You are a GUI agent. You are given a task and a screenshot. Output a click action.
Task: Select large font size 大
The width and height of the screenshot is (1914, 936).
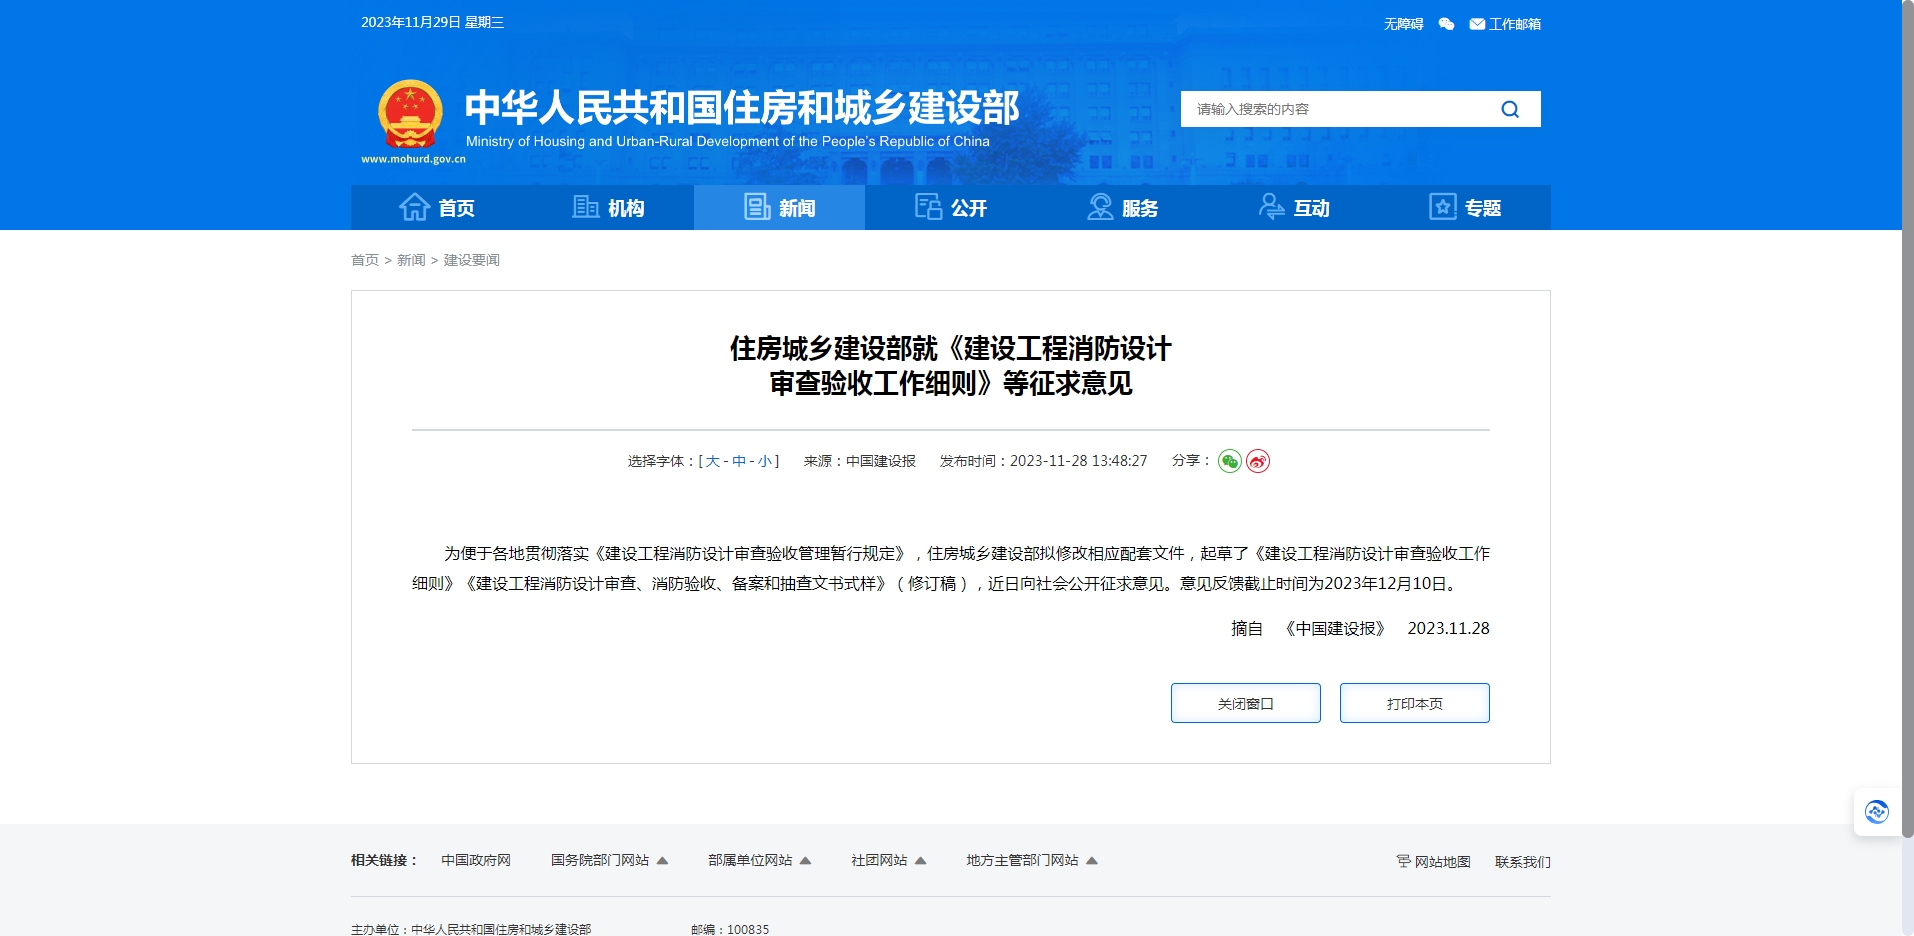(712, 461)
